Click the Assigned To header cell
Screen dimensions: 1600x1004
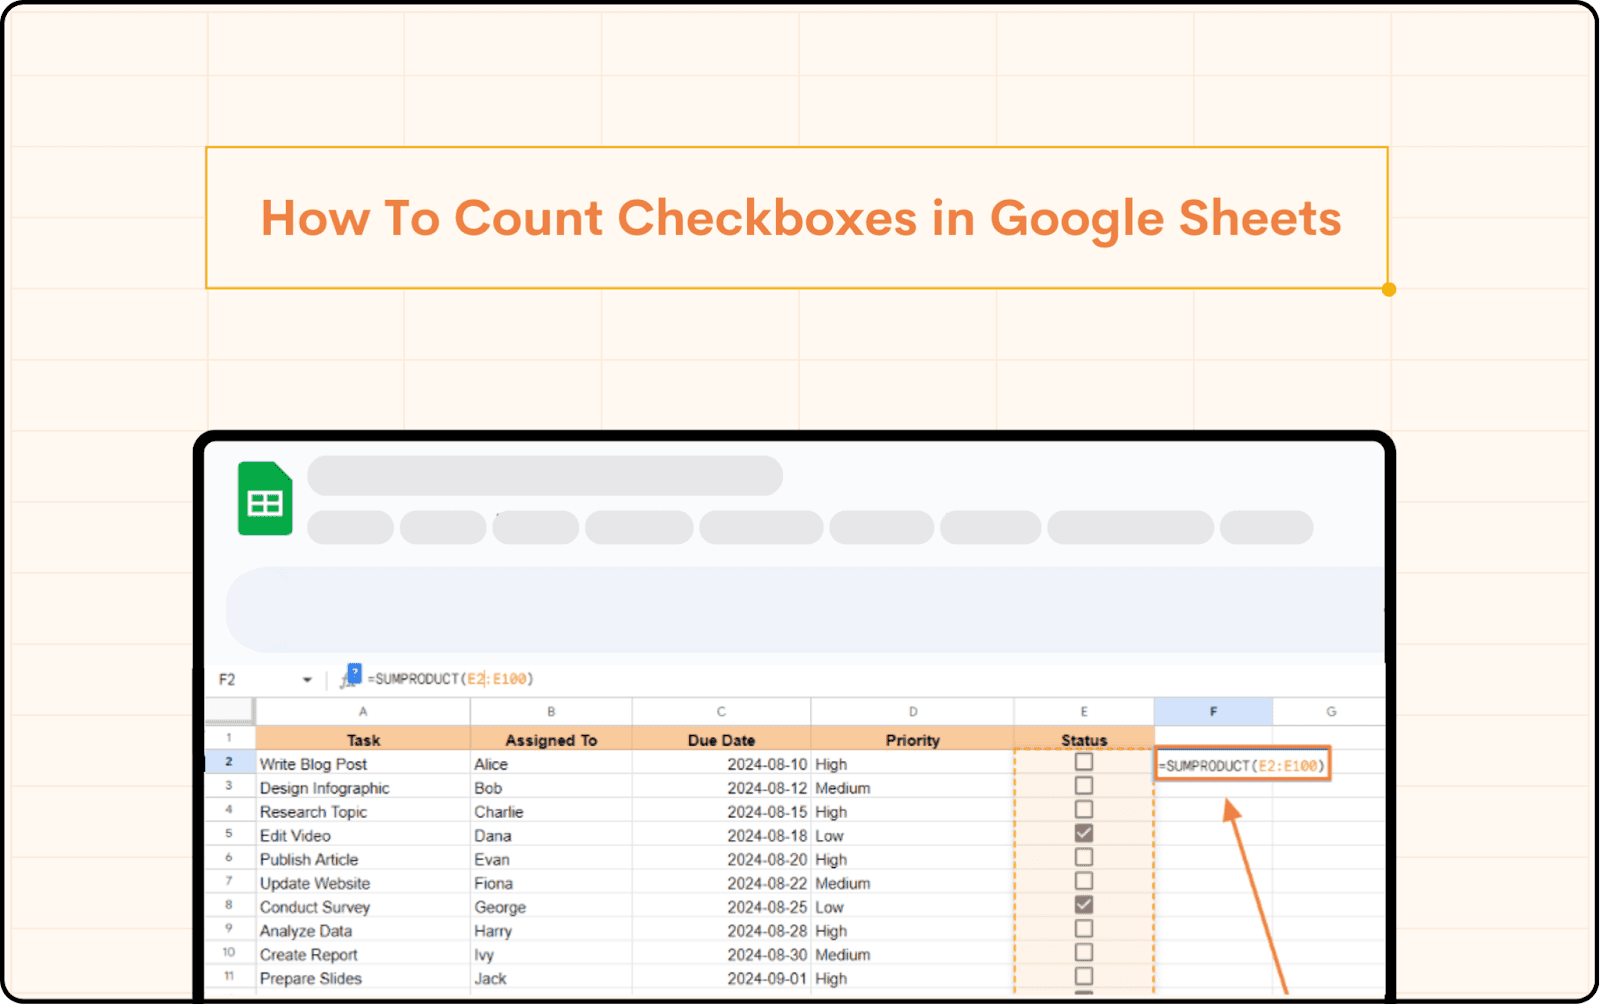coord(551,739)
